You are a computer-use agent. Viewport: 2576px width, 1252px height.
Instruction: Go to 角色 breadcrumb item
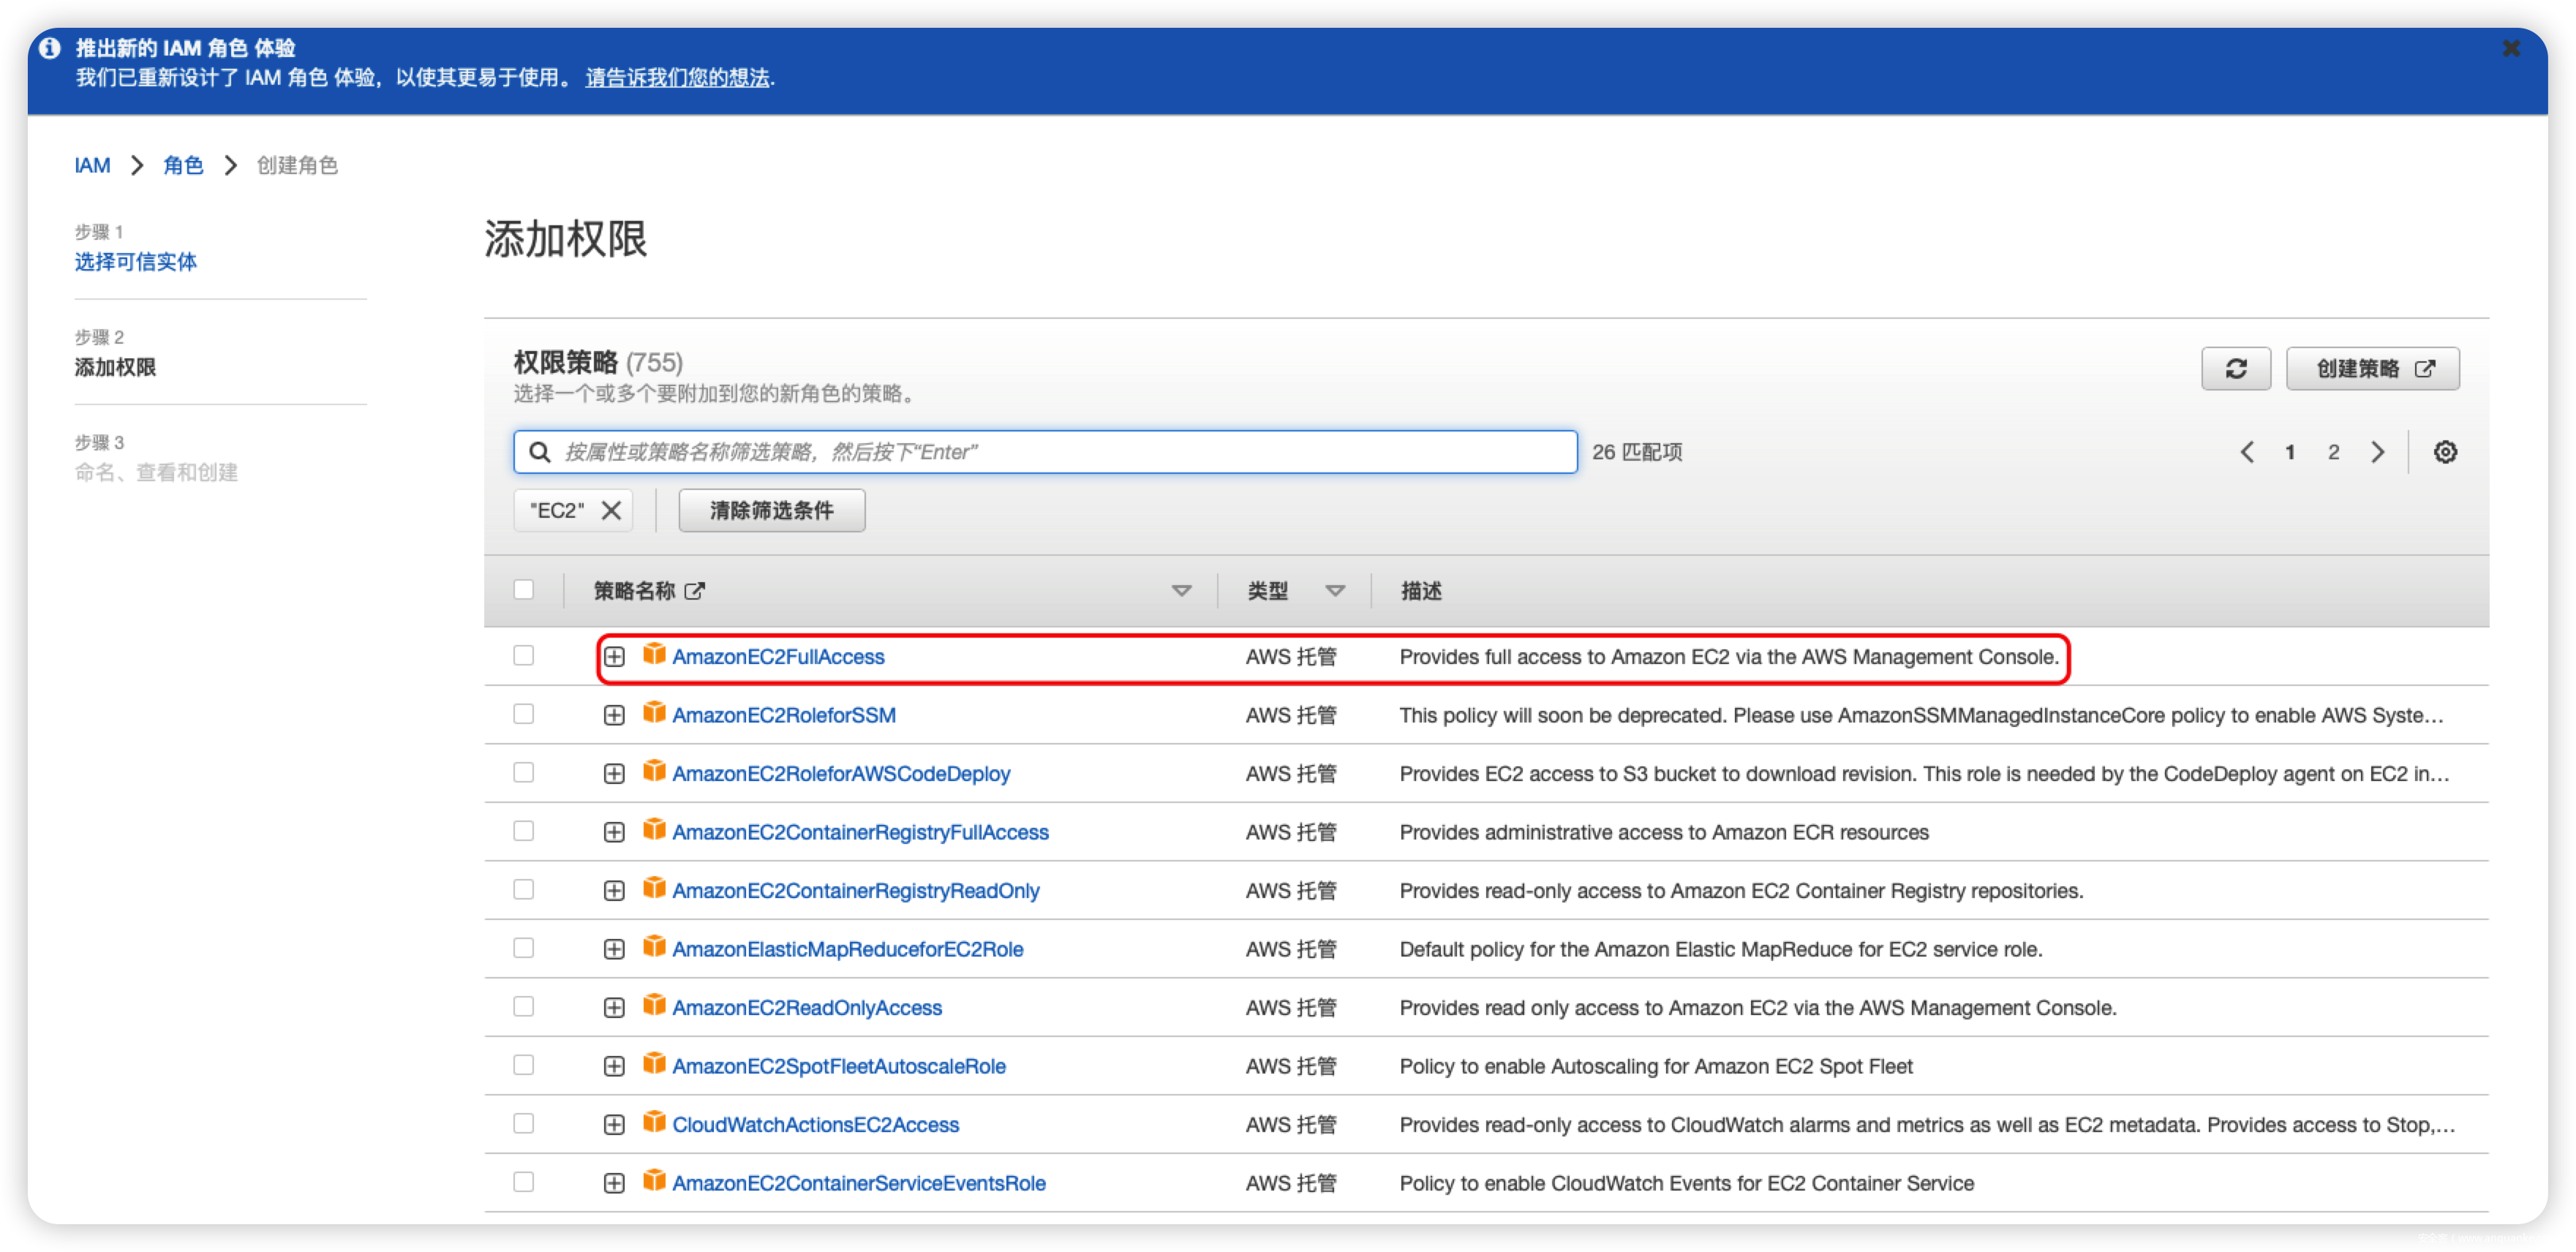click(183, 165)
